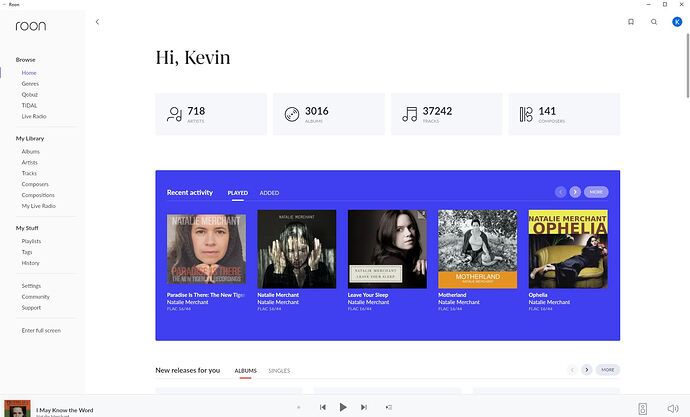Viewport: 690px width, 417px height.
Task: Open Settings in the sidebar
Action: click(x=31, y=286)
